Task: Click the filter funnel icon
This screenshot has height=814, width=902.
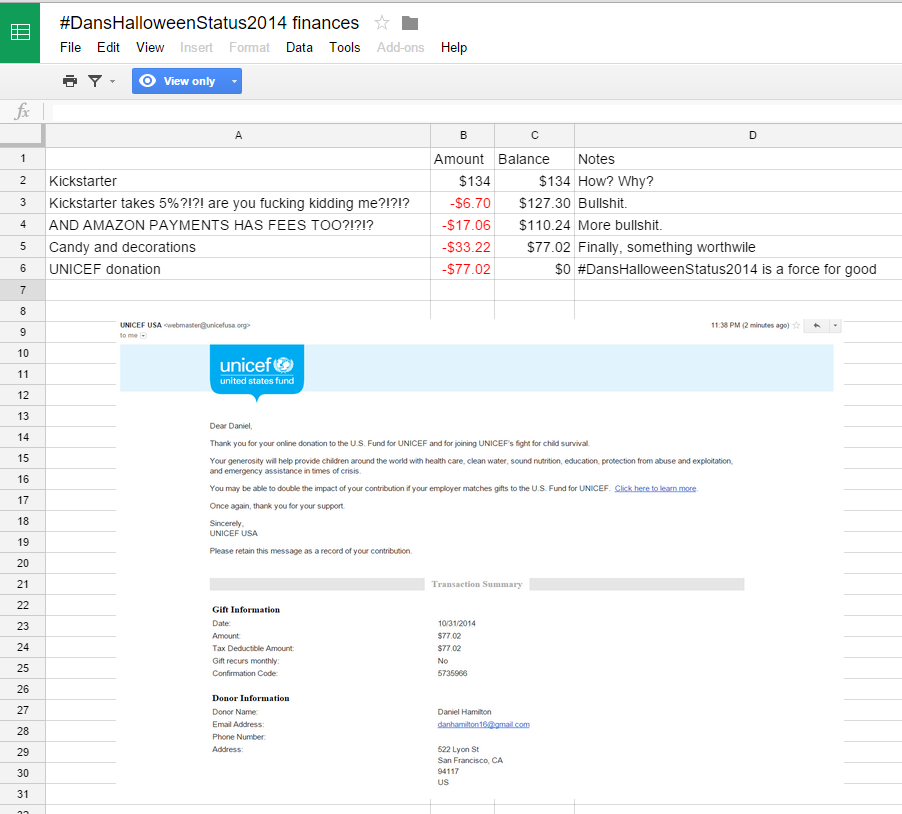Action: coord(95,81)
